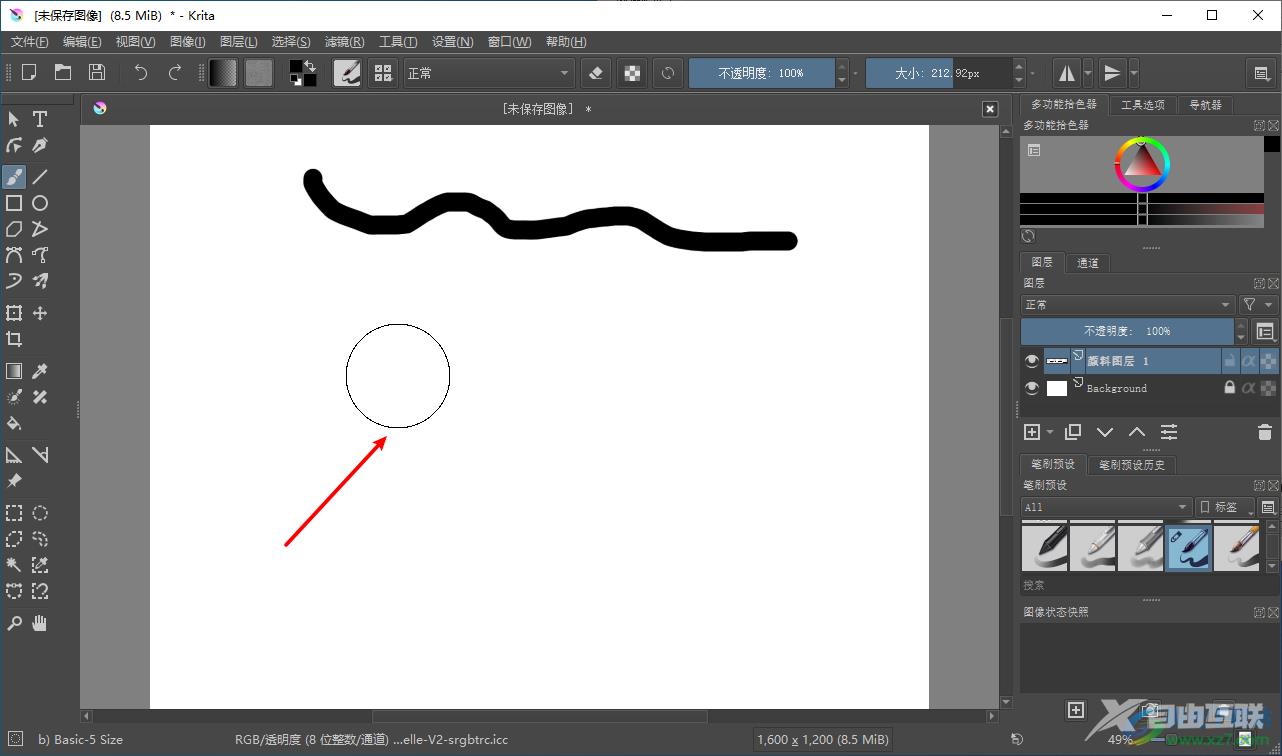
Task: Toggle Eraser mode
Action: pyautogui.click(x=596, y=73)
